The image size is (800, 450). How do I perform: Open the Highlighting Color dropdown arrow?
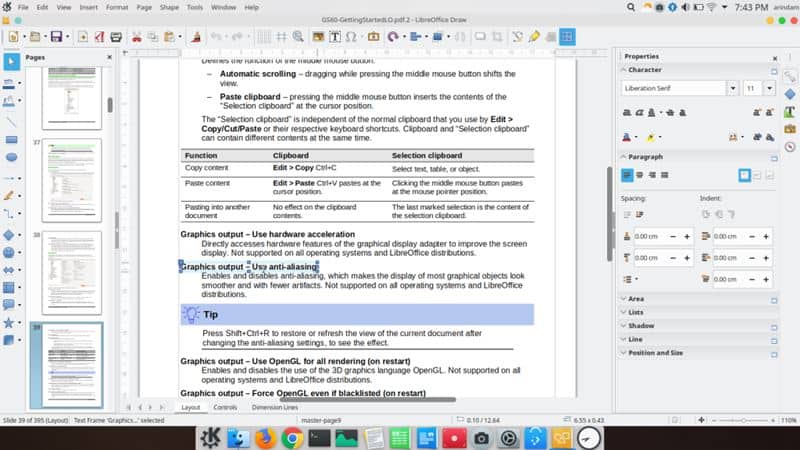[660, 137]
